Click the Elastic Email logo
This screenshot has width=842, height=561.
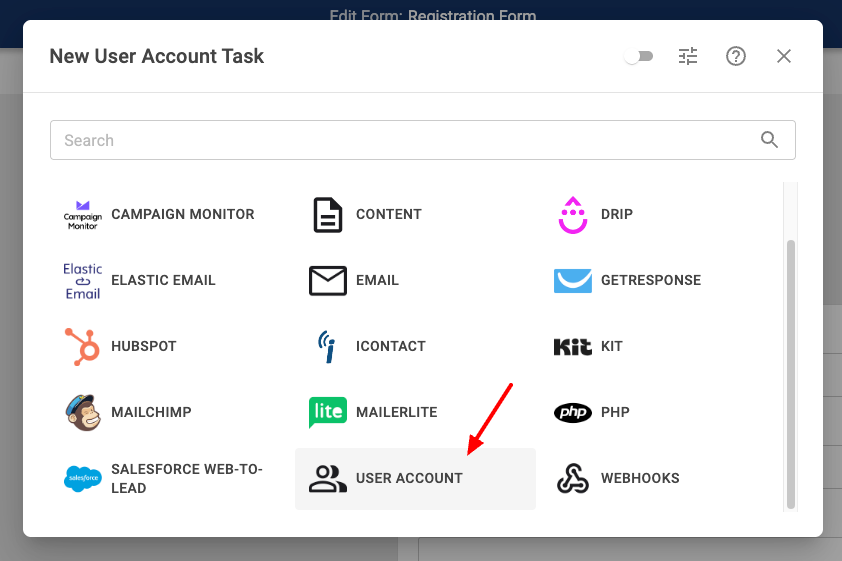[82, 280]
